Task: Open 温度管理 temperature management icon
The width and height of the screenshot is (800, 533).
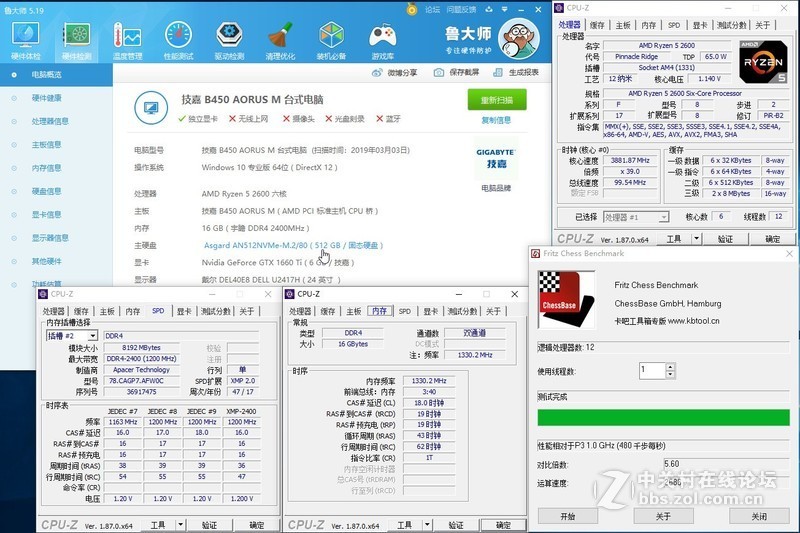Action: 128,40
